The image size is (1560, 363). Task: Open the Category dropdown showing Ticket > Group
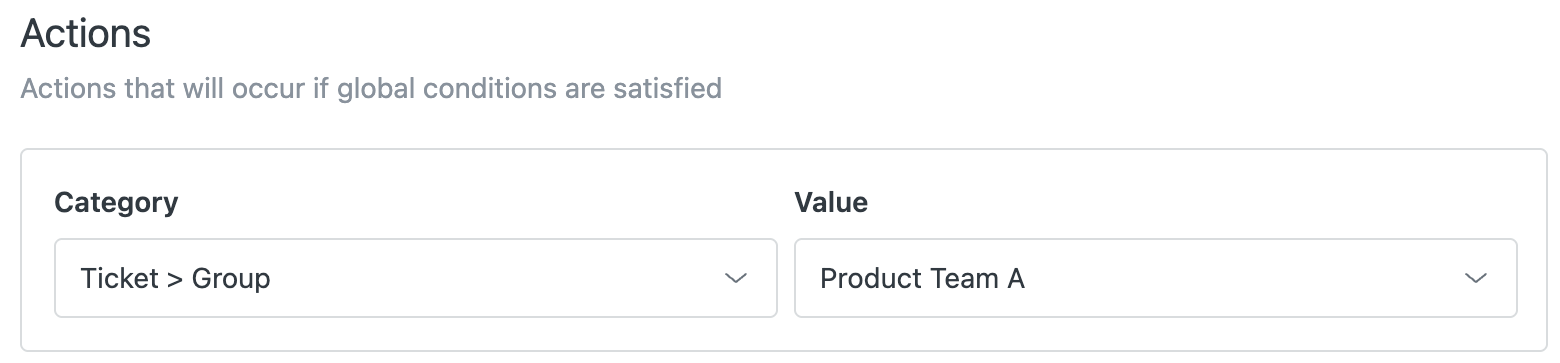click(x=416, y=278)
